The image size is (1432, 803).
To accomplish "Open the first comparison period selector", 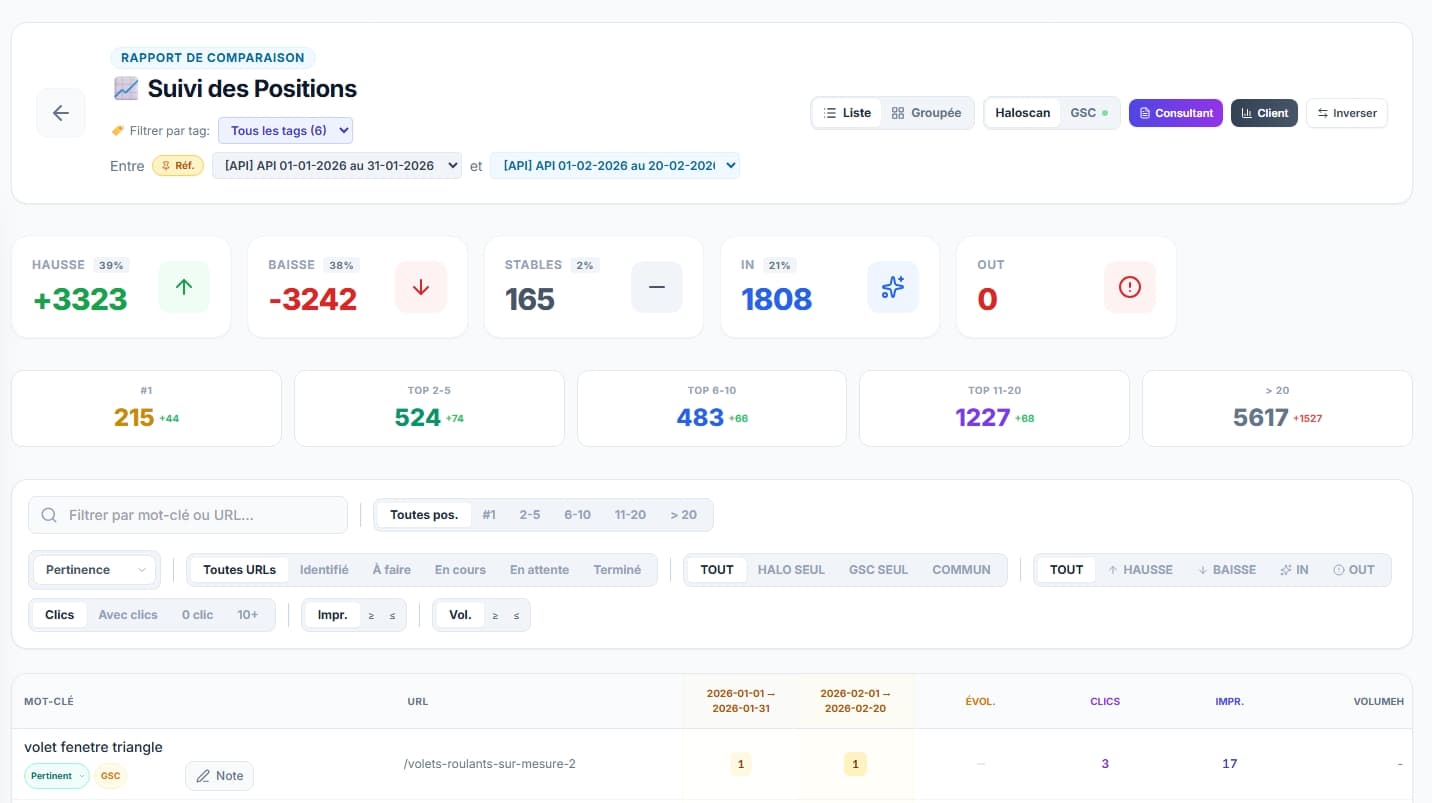I will click(337, 166).
